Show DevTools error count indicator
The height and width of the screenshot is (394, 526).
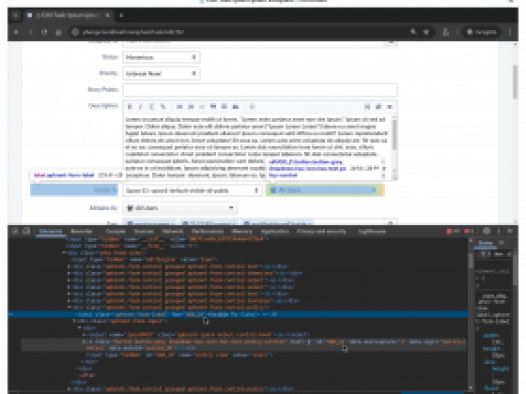453,231
